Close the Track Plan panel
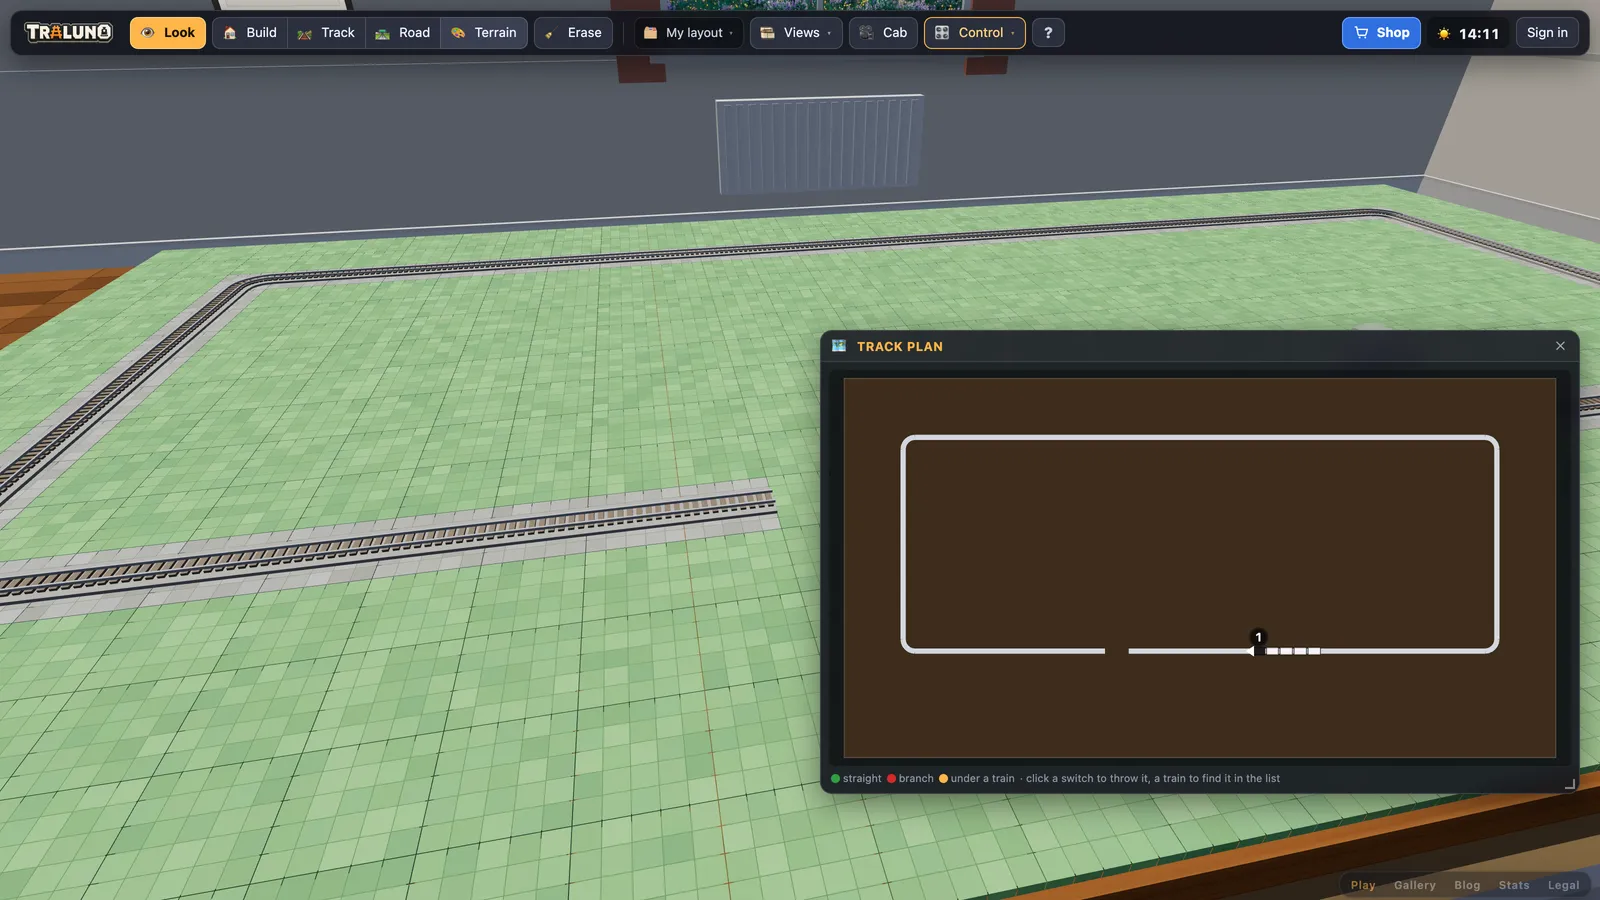Screen dimensions: 1600x900 pos(1560,346)
